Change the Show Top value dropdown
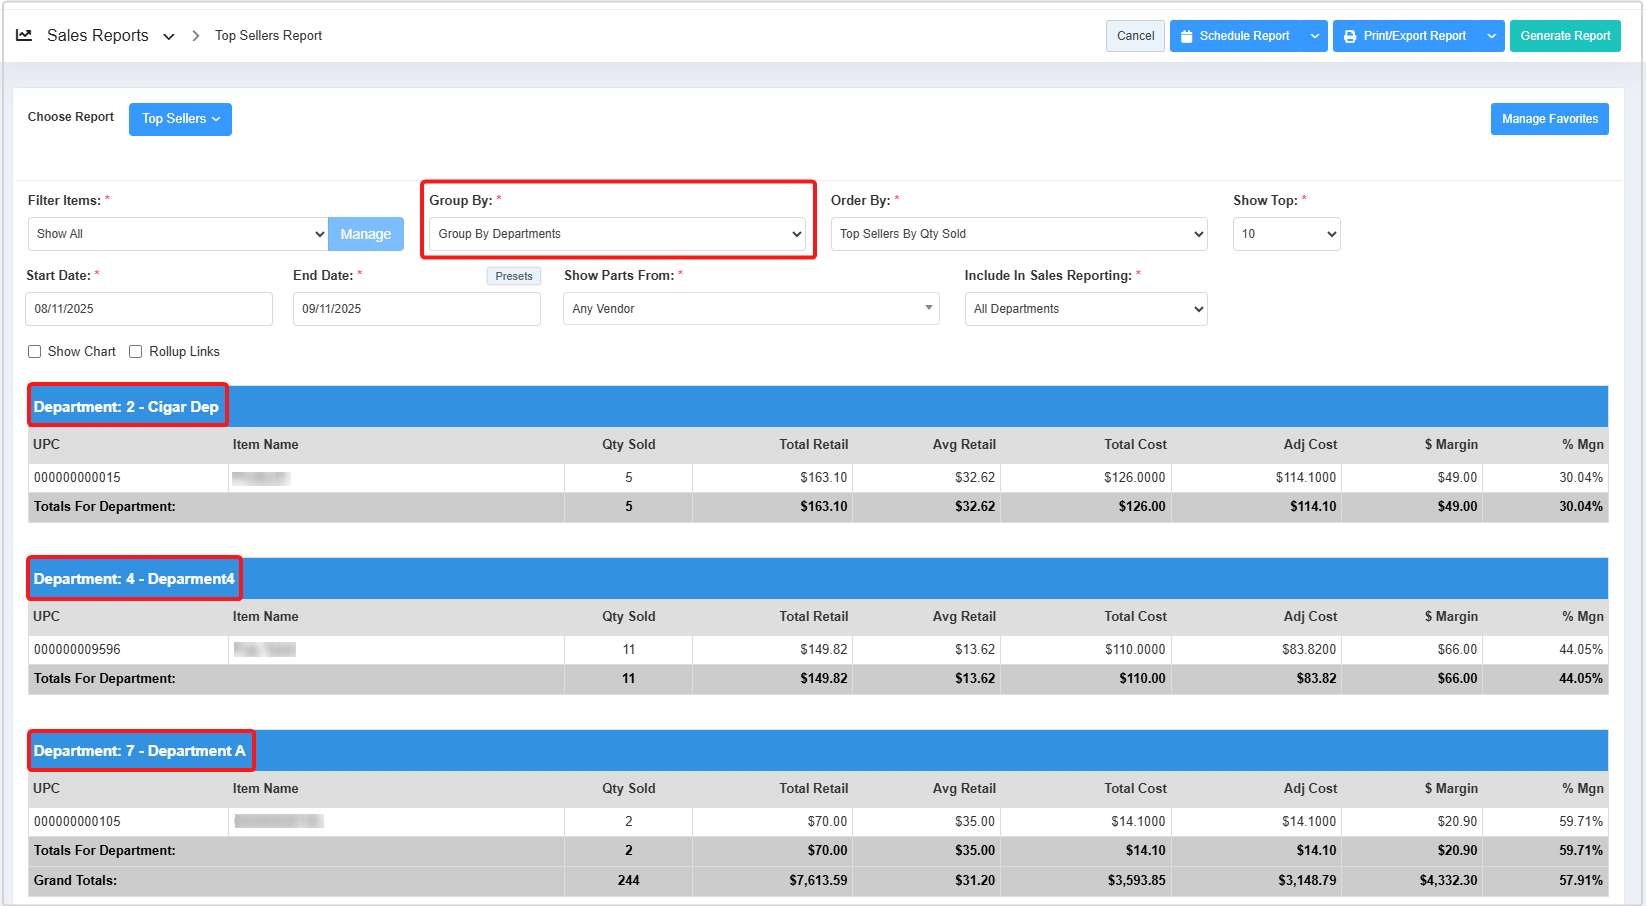 pyautogui.click(x=1286, y=234)
